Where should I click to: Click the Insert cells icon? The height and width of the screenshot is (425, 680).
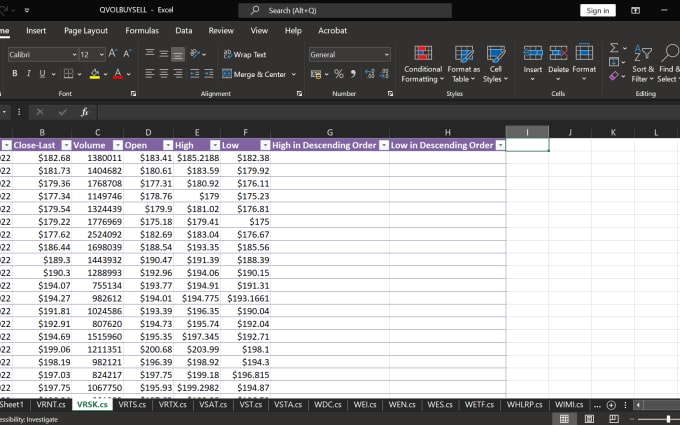pyautogui.click(x=533, y=53)
